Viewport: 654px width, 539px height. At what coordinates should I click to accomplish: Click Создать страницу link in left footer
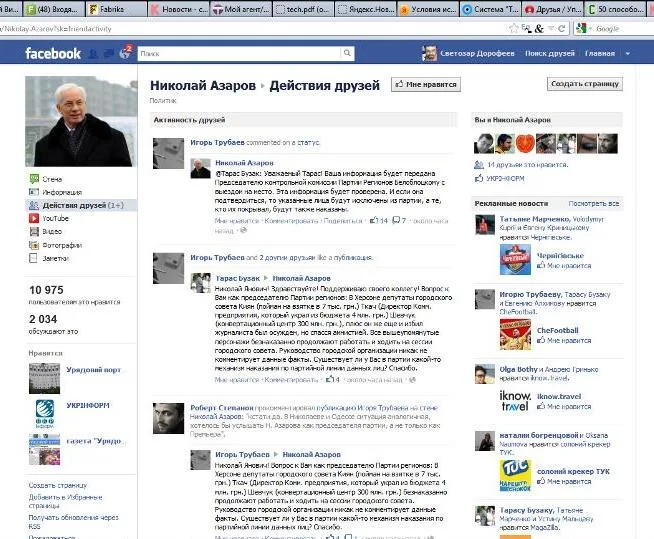click(58, 485)
